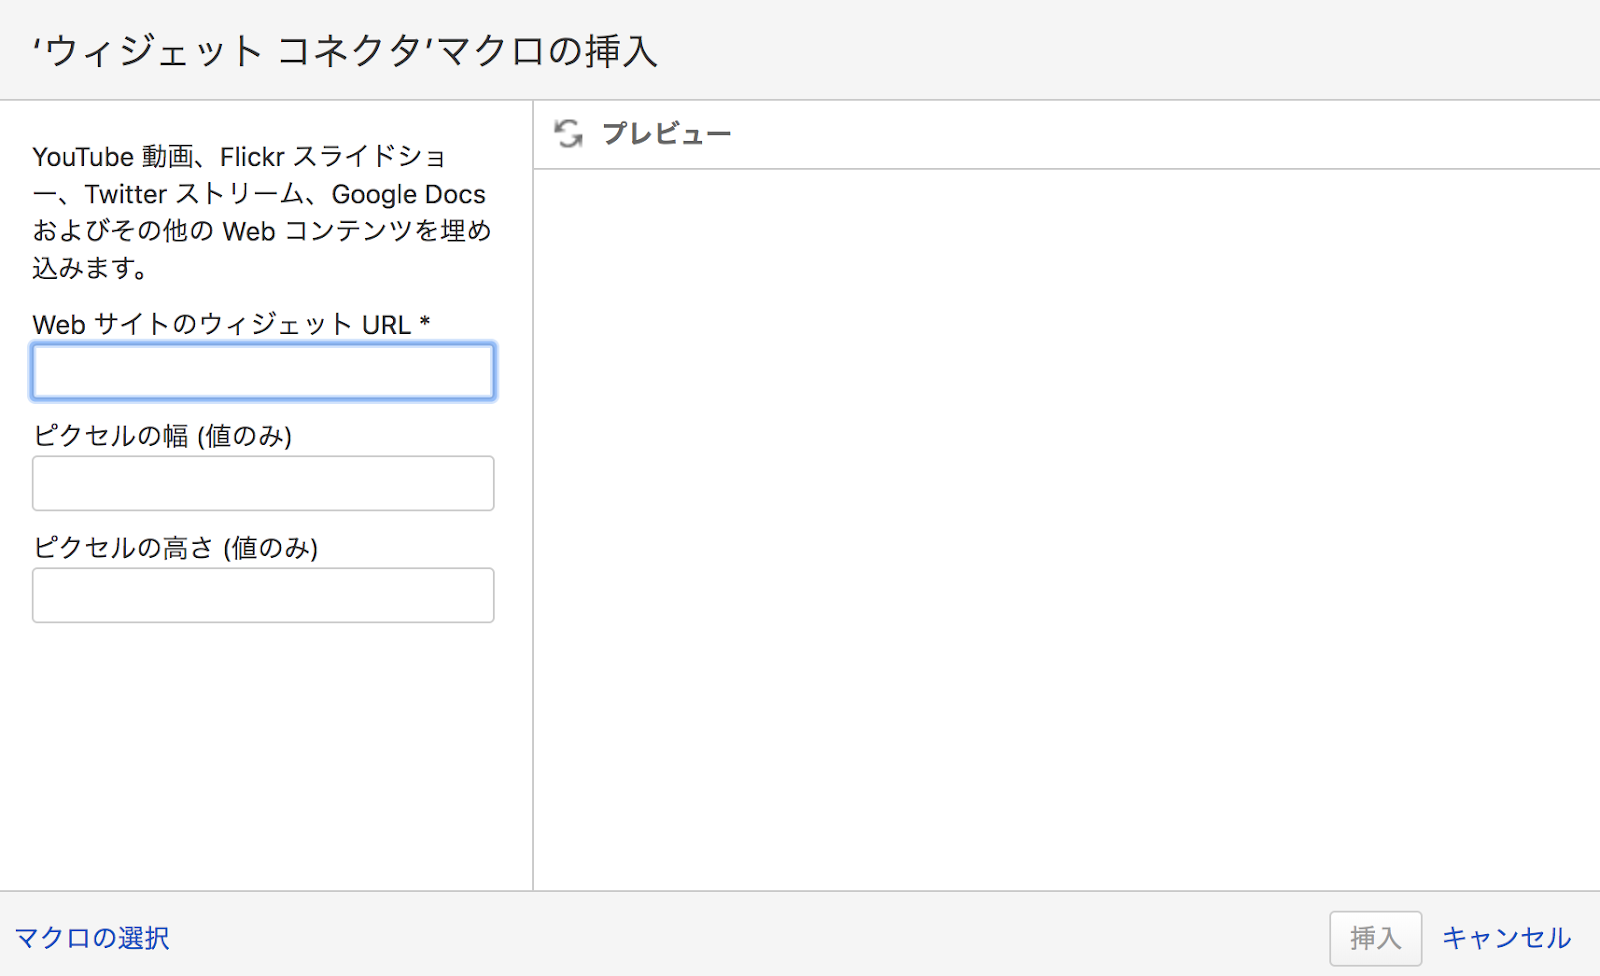
Task: Click the words Google Docs in the description
Action: [408, 194]
